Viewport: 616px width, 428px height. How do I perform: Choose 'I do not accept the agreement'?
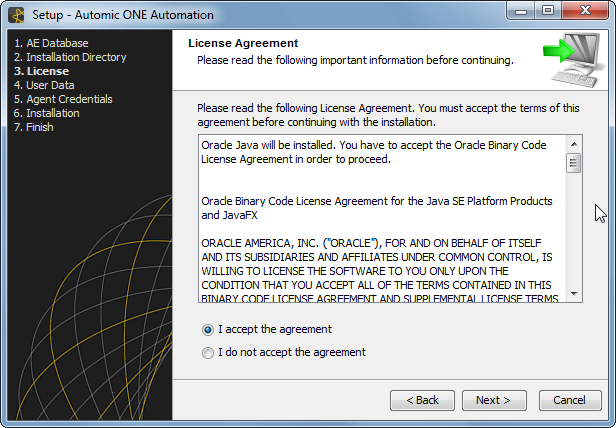[x=208, y=352]
